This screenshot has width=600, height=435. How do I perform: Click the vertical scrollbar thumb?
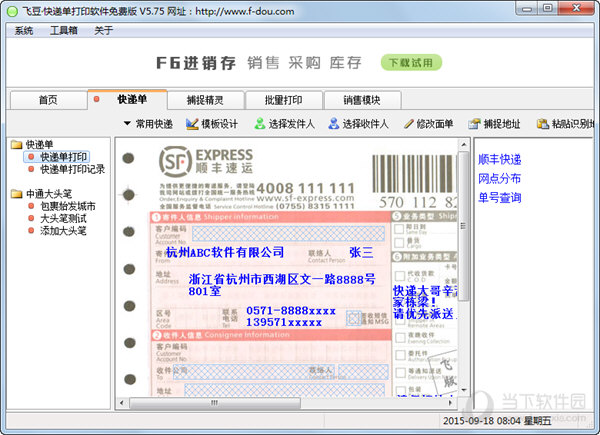click(464, 226)
